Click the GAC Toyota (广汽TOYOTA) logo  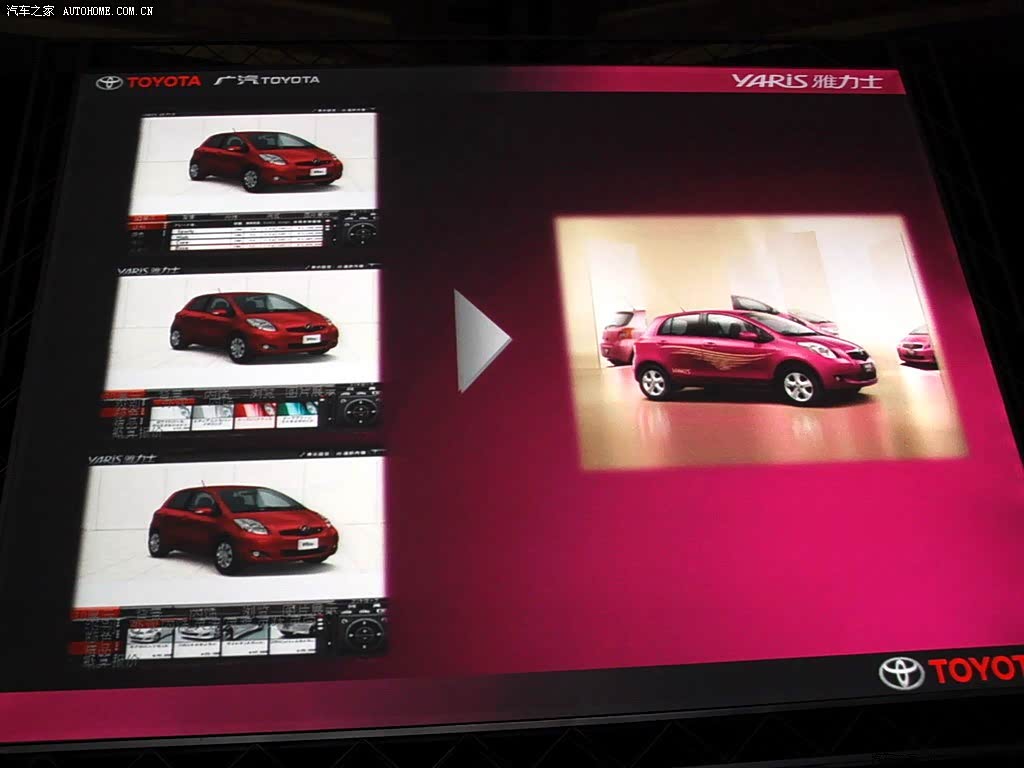click(267, 80)
